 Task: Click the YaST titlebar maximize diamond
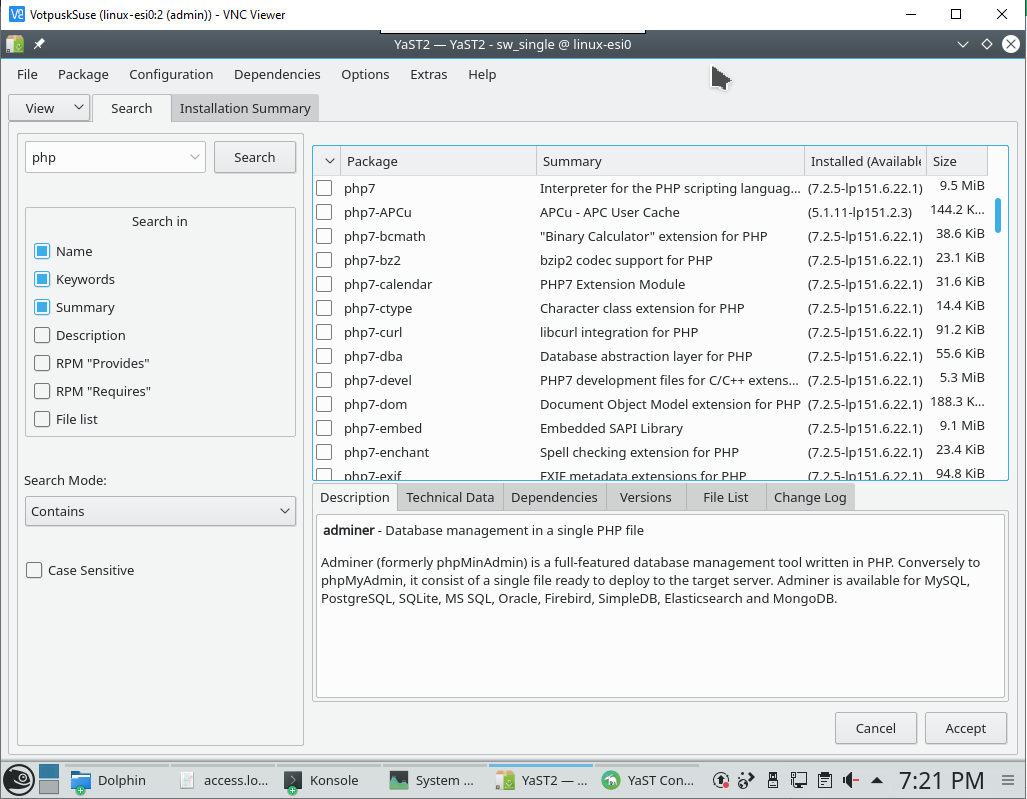(986, 45)
